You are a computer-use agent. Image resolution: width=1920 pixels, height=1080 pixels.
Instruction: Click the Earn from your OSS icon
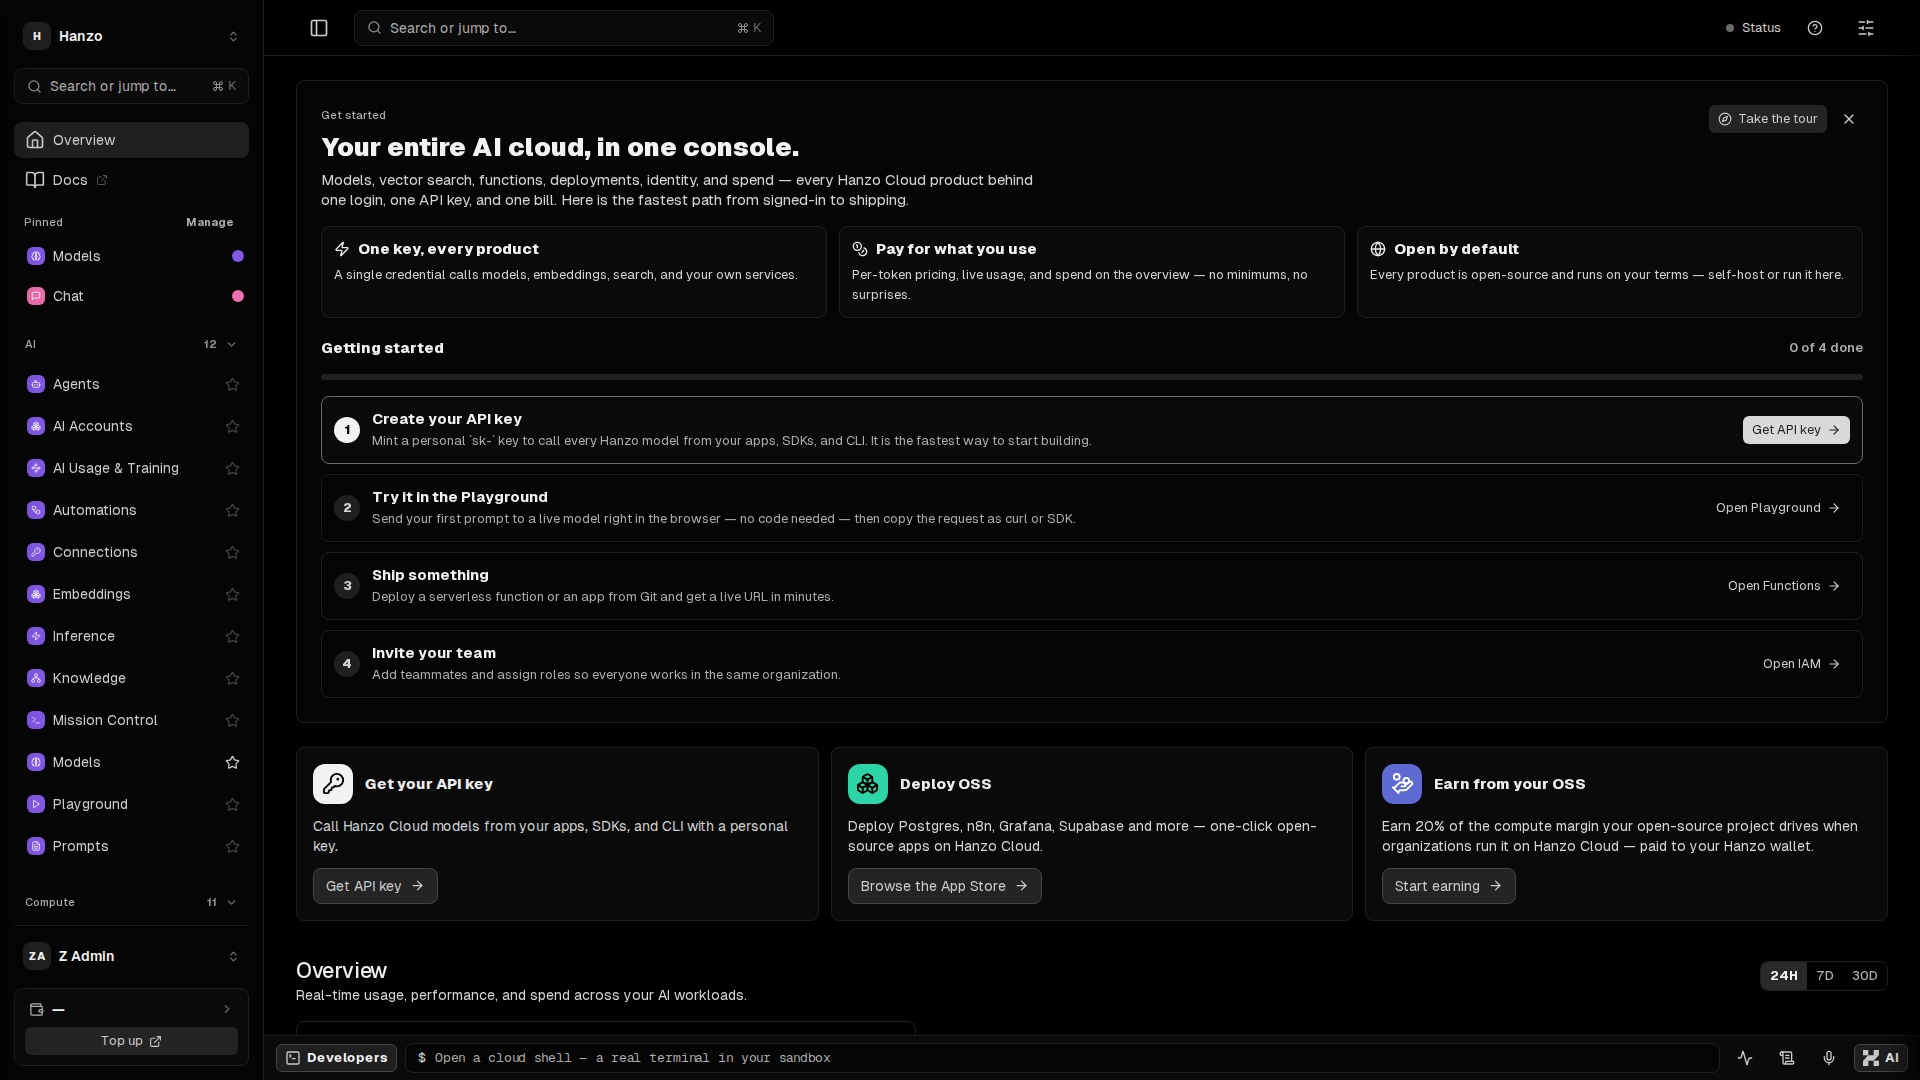pyautogui.click(x=1402, y=784)
